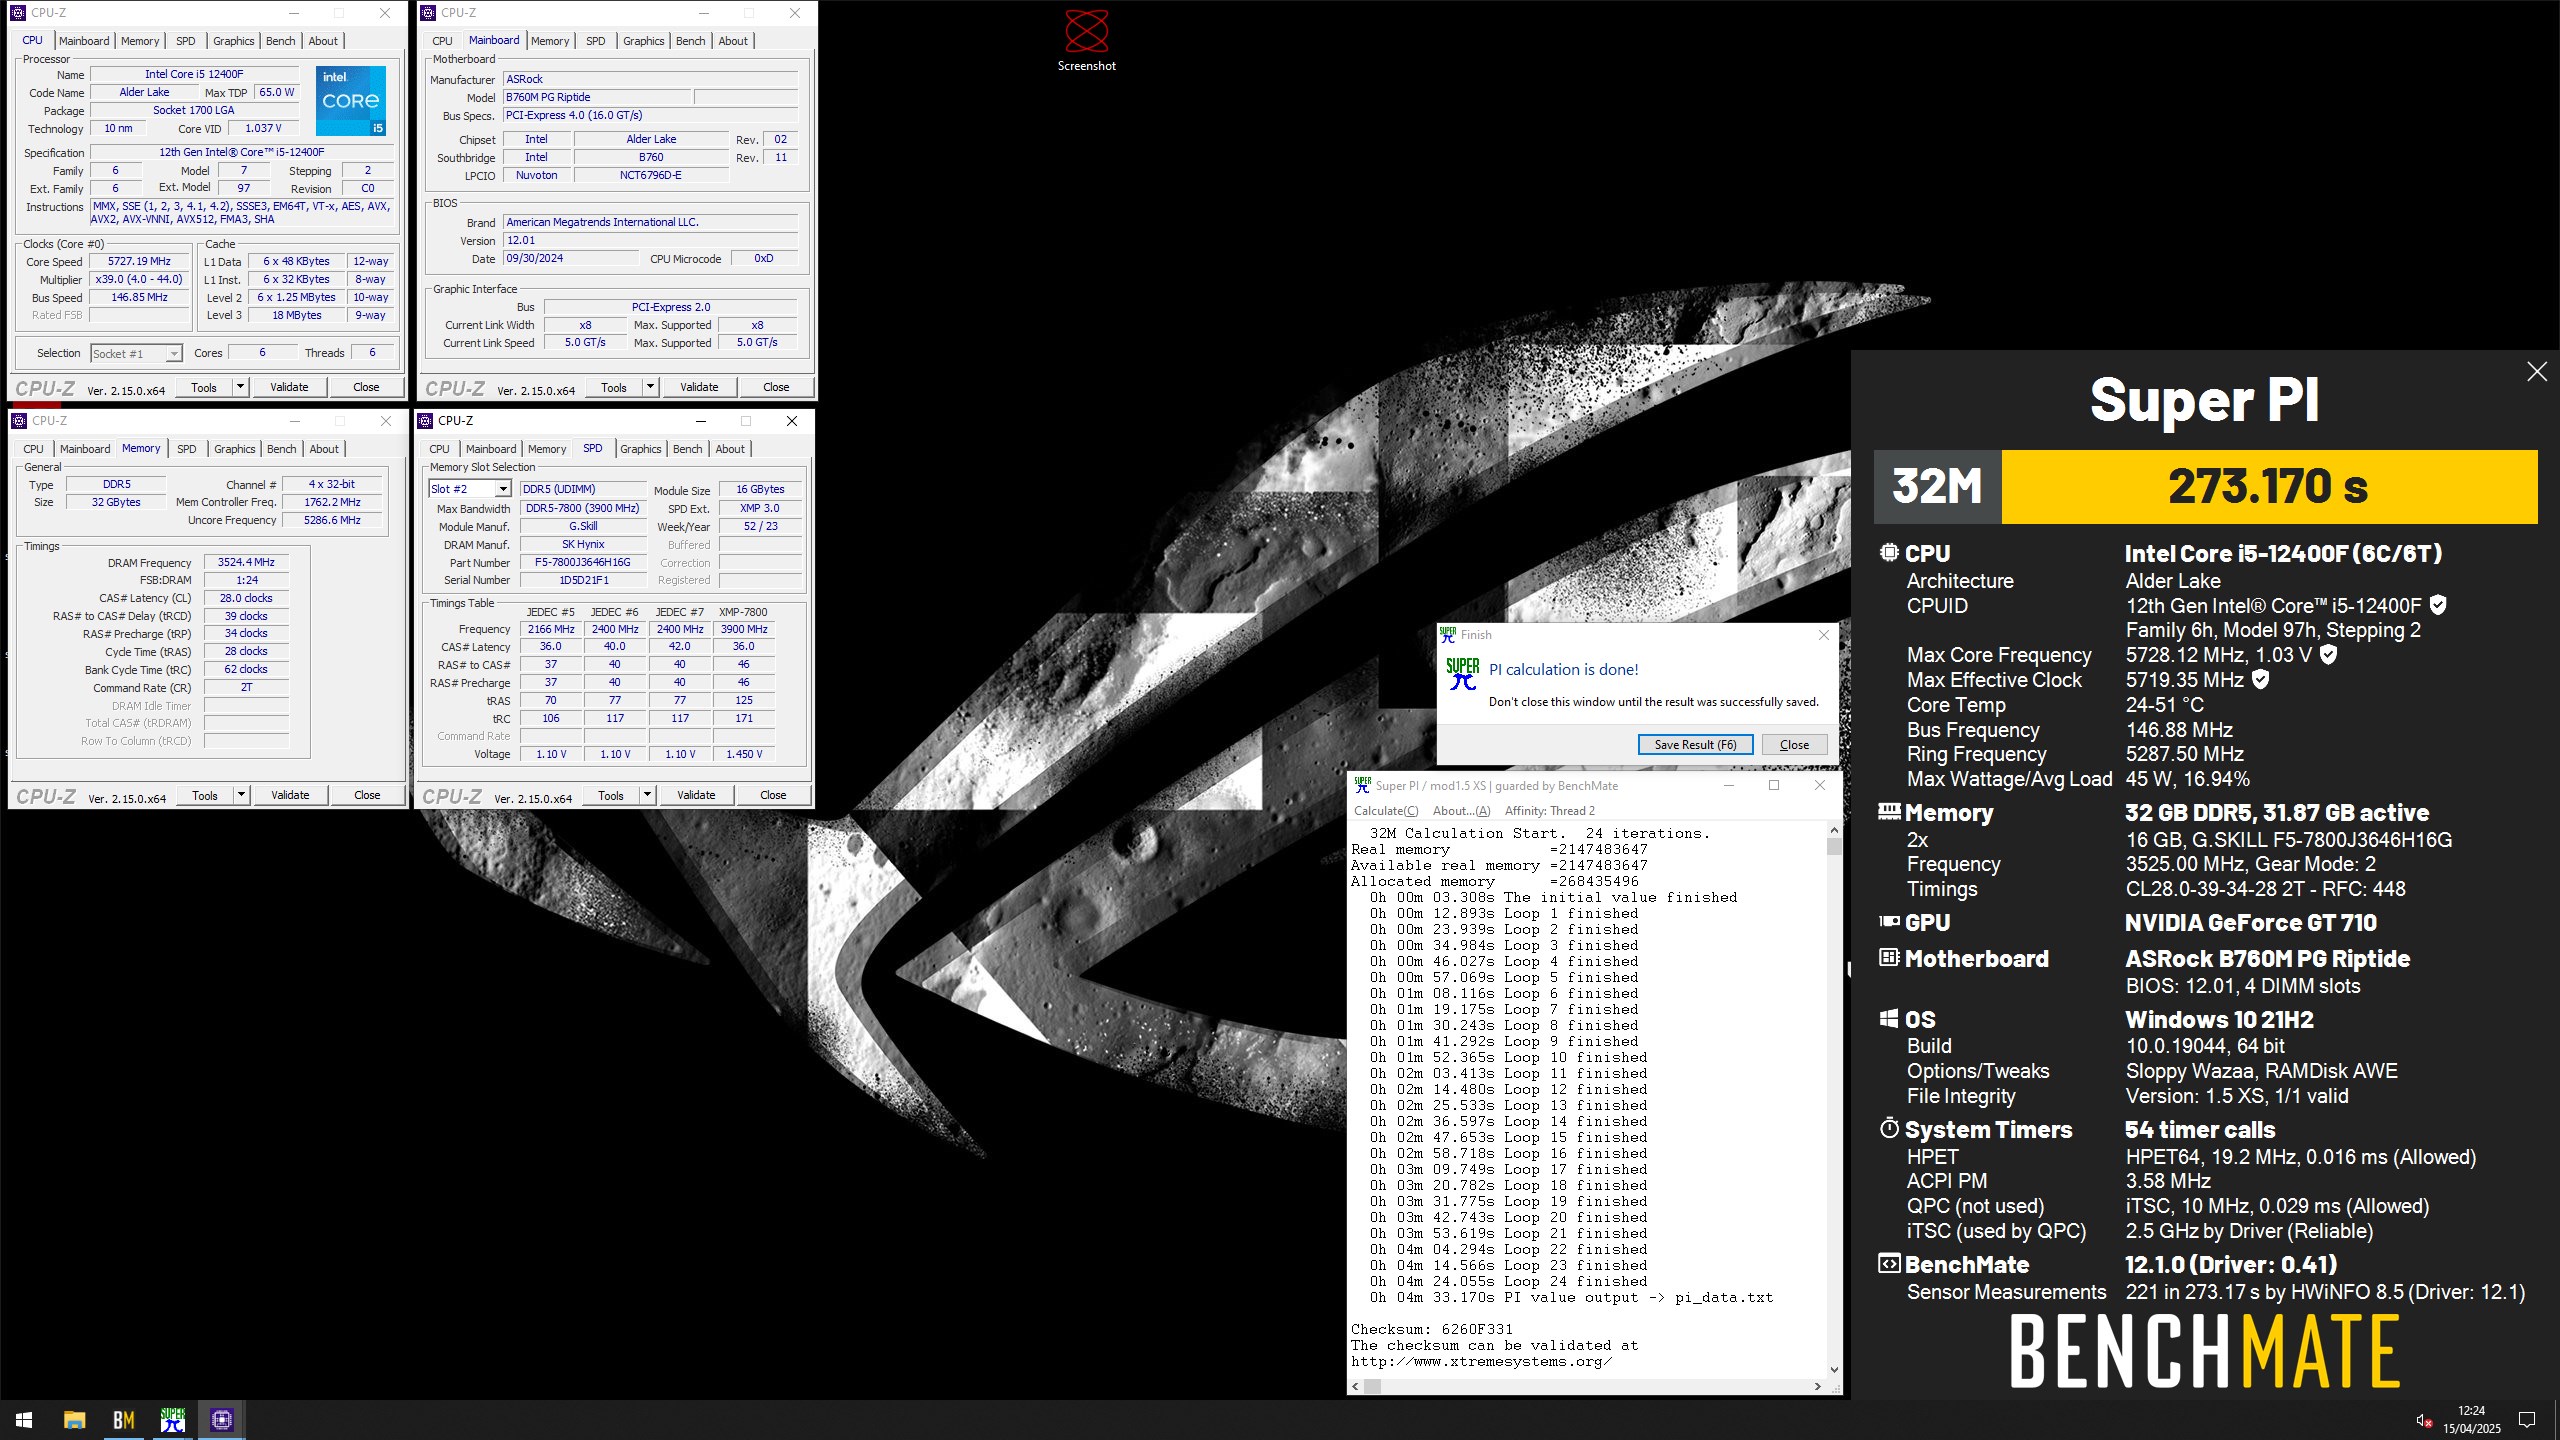Expand Tools dropdown arrow in SPD window
The width and height of the screenshot is (2560, 1440).
click(647, 795)
